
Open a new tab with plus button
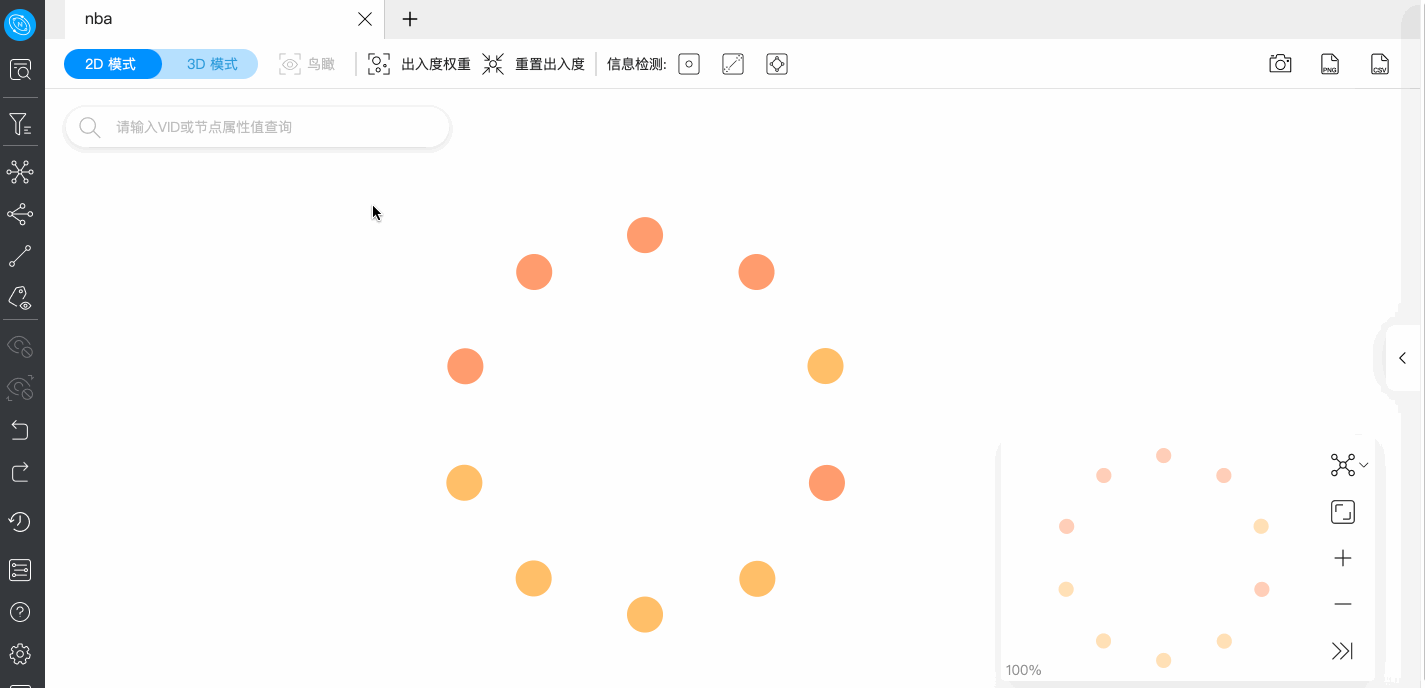tap(409, 18)
